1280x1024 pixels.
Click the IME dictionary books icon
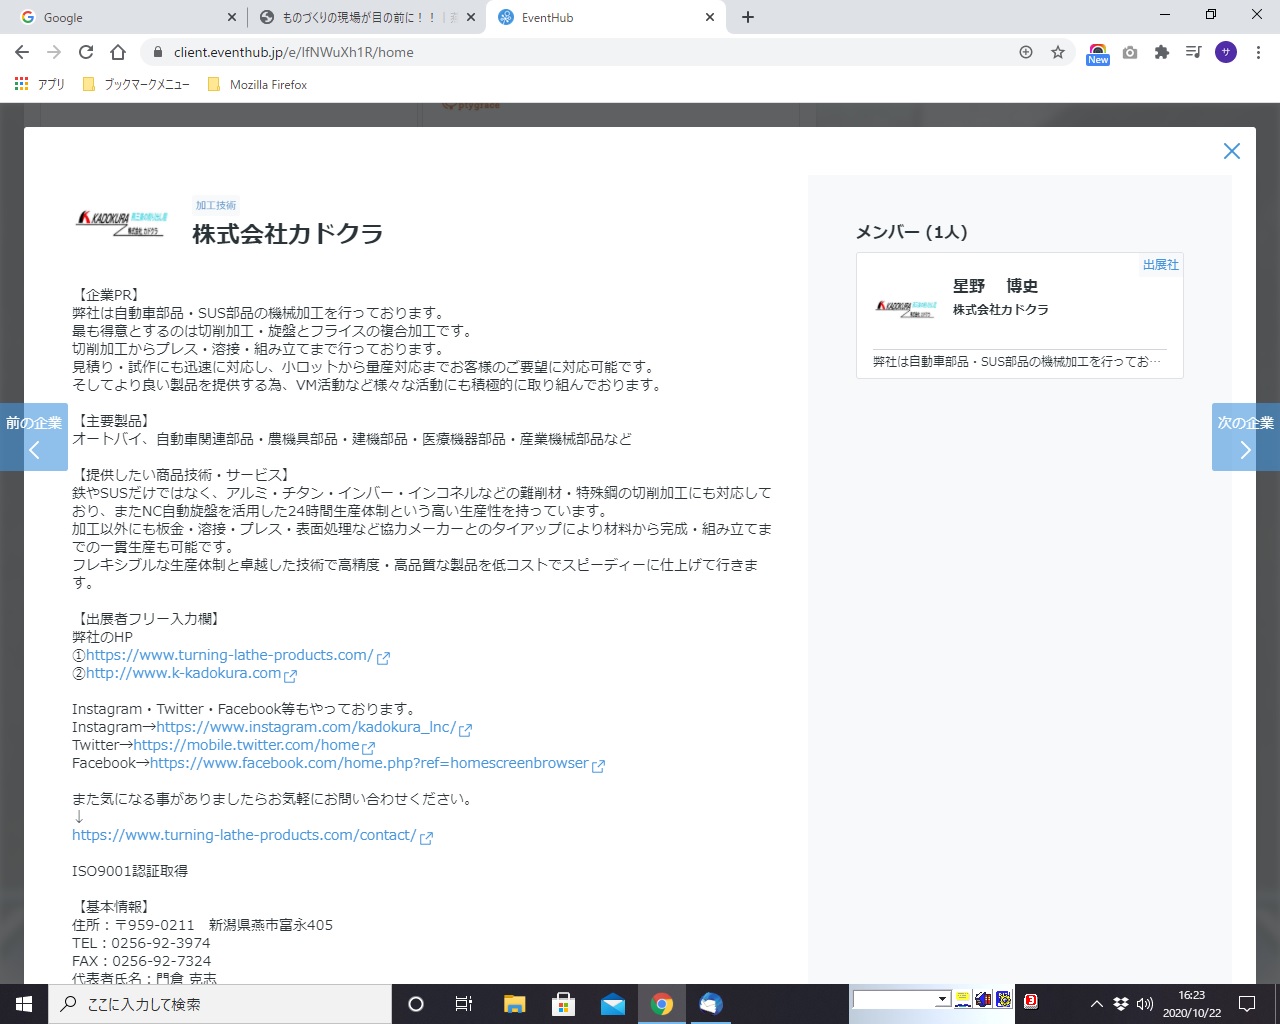click(x=983, y=999)
